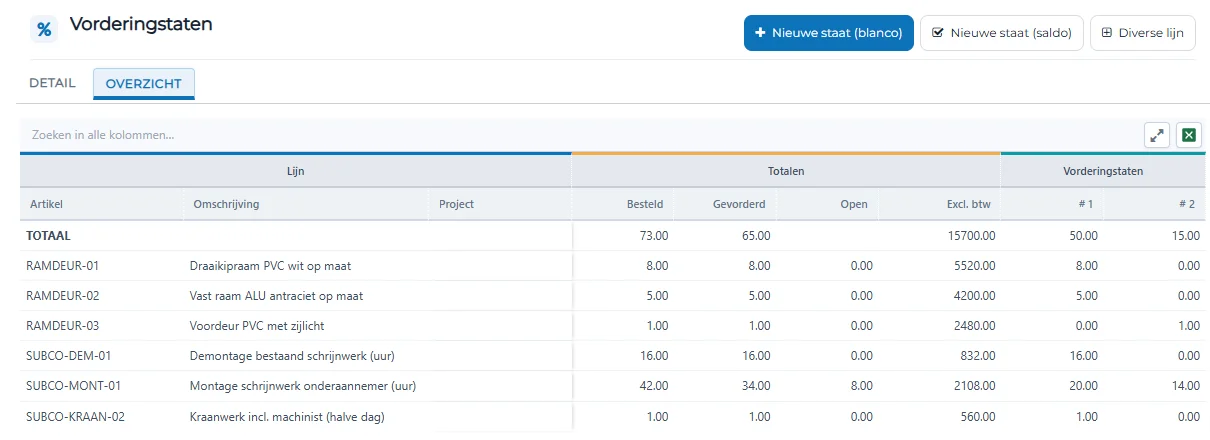Select article RAMDEUR-03
Image resolution: width=1210 pixels, height=440 pixels.
coord(64,326)
